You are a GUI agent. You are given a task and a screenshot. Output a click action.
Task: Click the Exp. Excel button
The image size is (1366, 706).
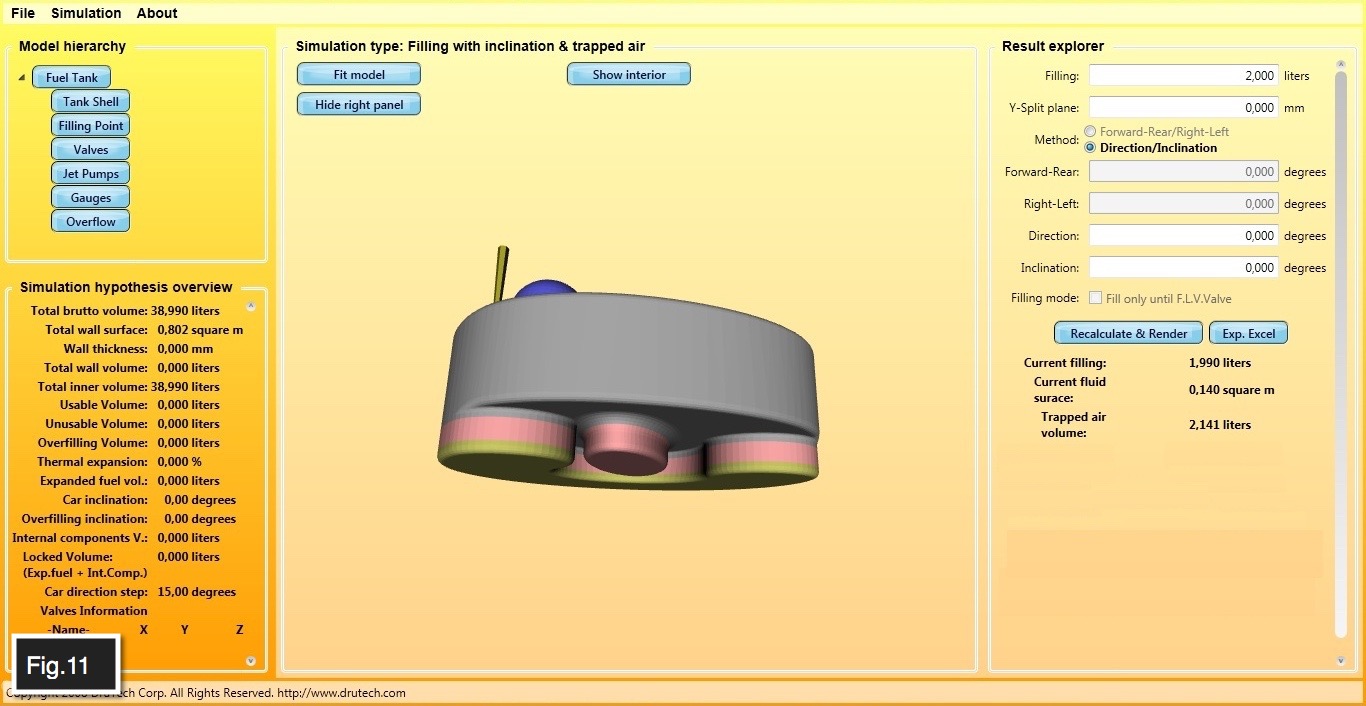(x=1248, y=334)
